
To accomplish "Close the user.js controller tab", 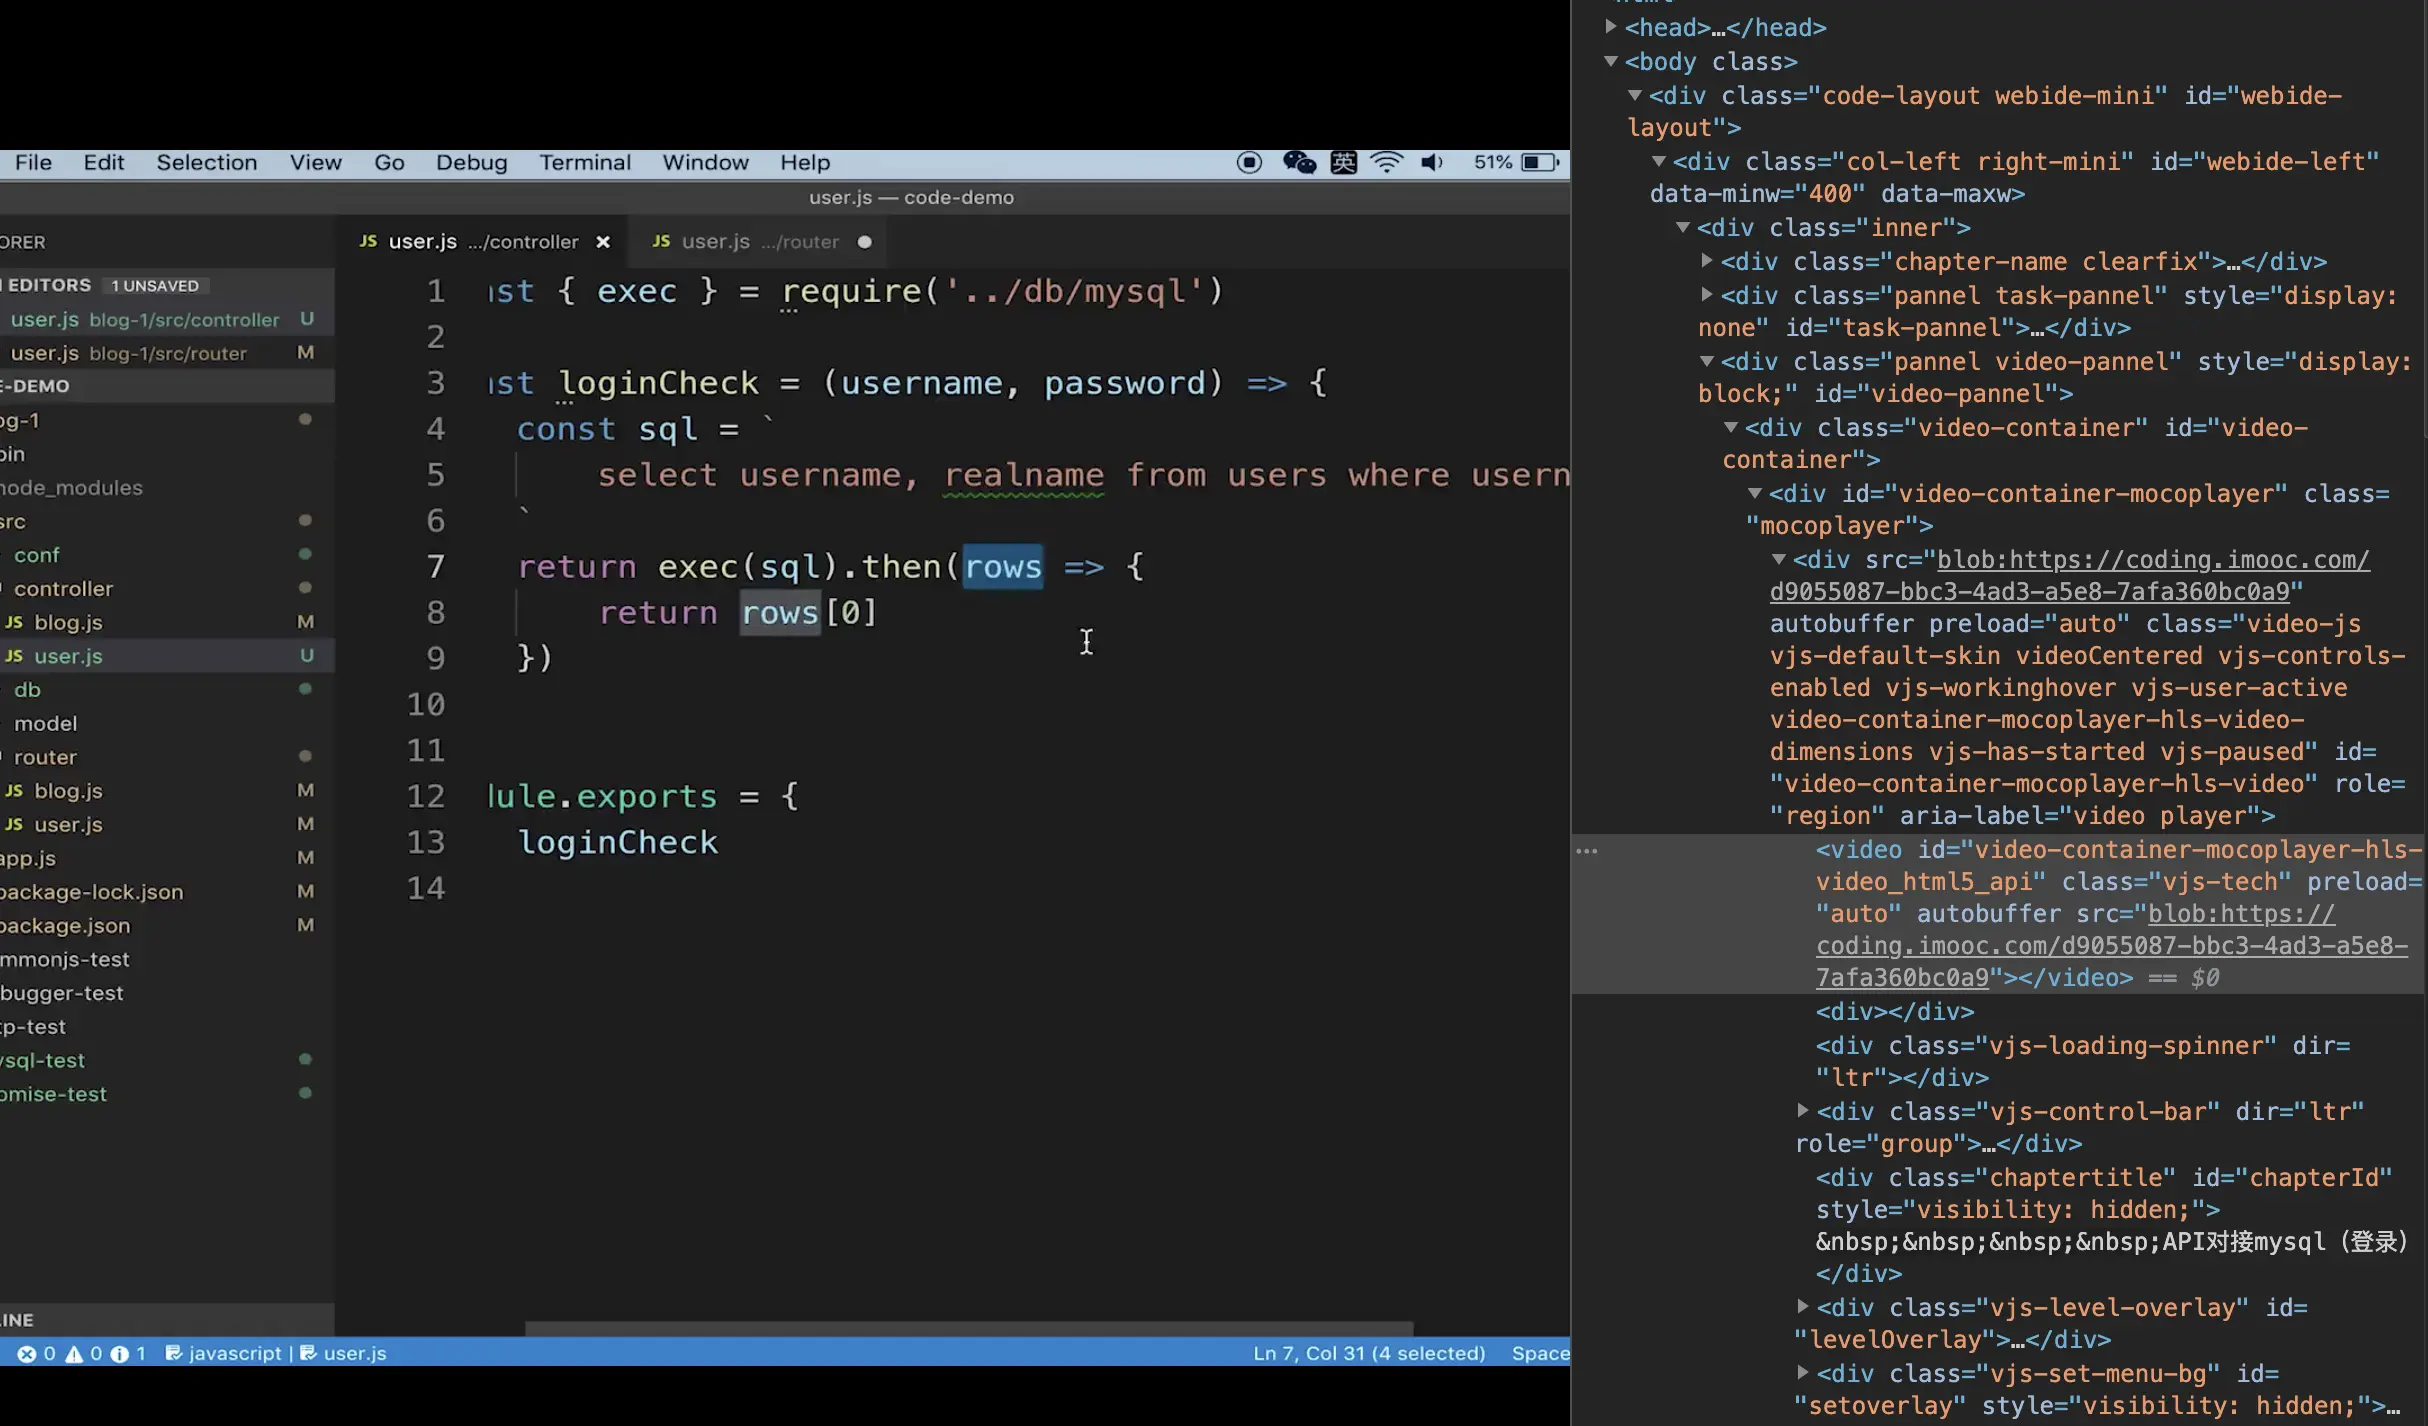I will pyautogui.click(x=603, y=242).
